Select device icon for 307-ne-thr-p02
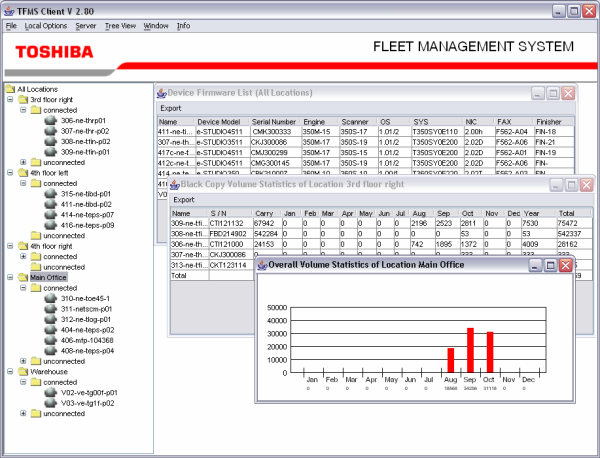This screenshot has height=458, width=600. click(x=51, y=131)
